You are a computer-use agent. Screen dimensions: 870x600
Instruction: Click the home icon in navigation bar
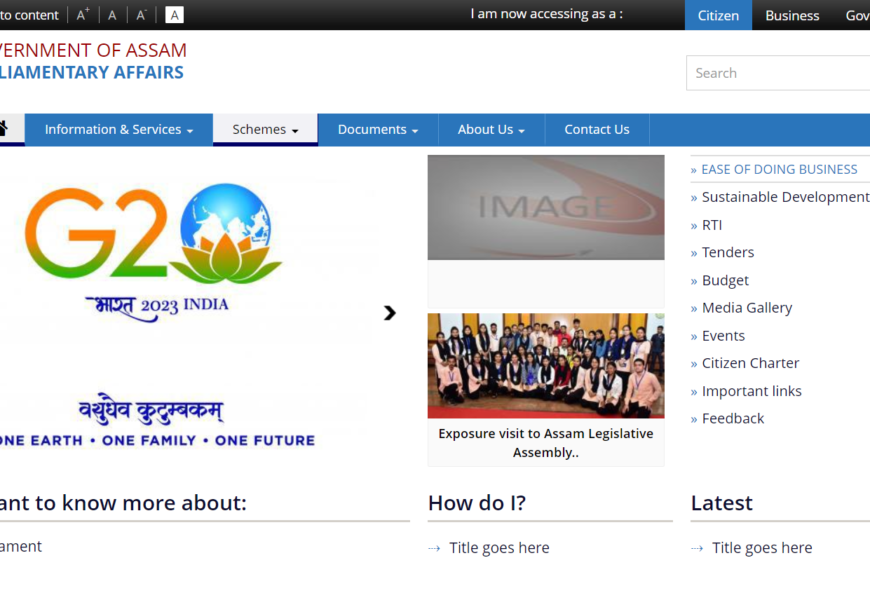tap(4, 129)
